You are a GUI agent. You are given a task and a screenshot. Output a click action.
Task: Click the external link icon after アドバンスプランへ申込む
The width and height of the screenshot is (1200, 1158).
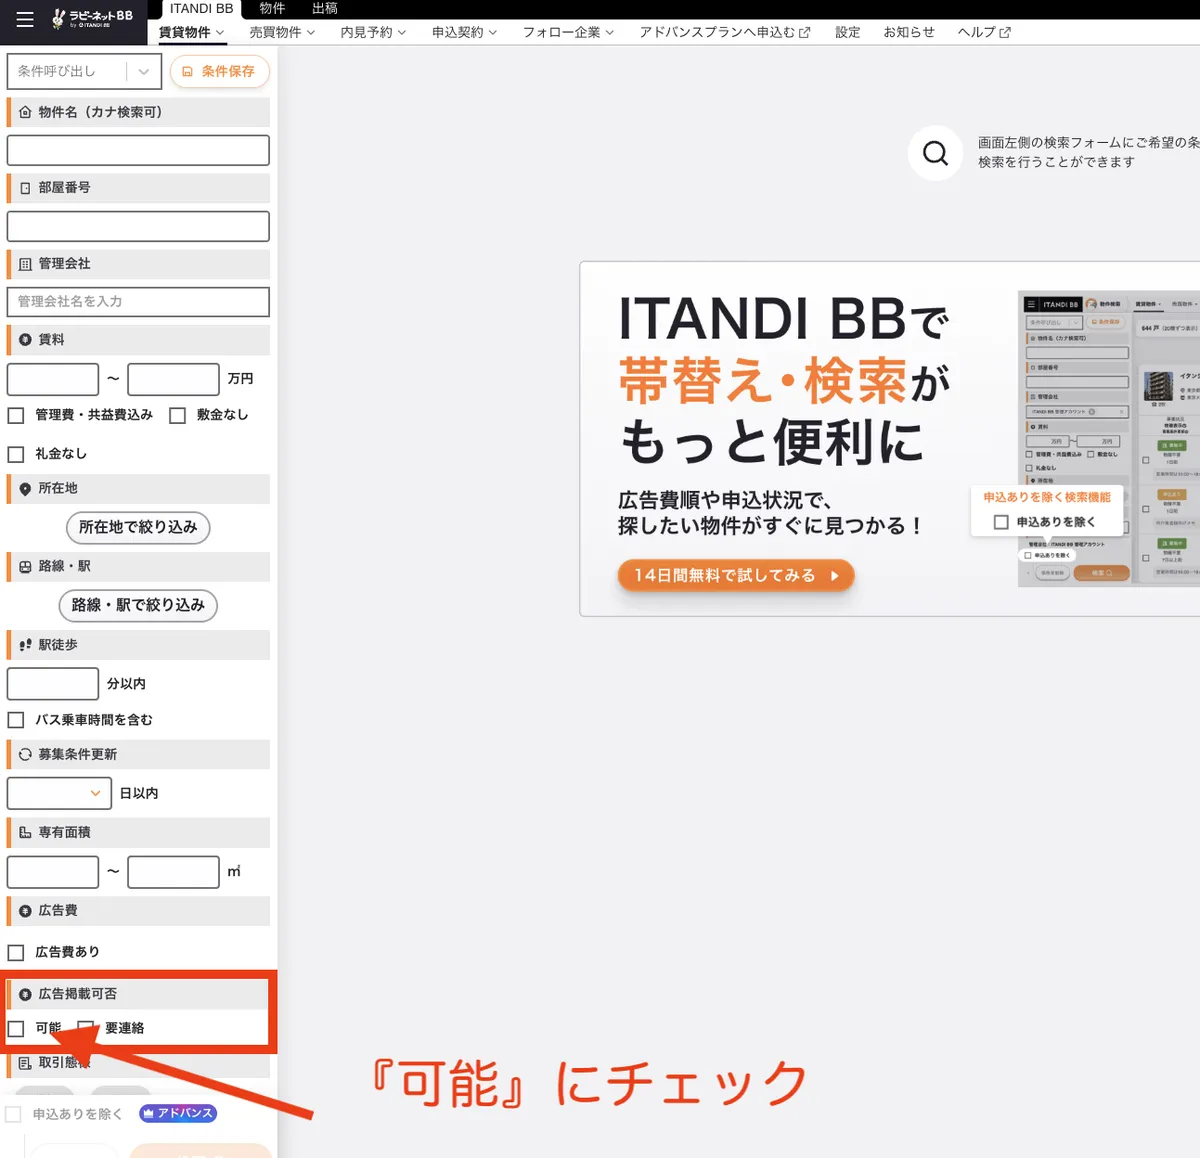[804, 32]
